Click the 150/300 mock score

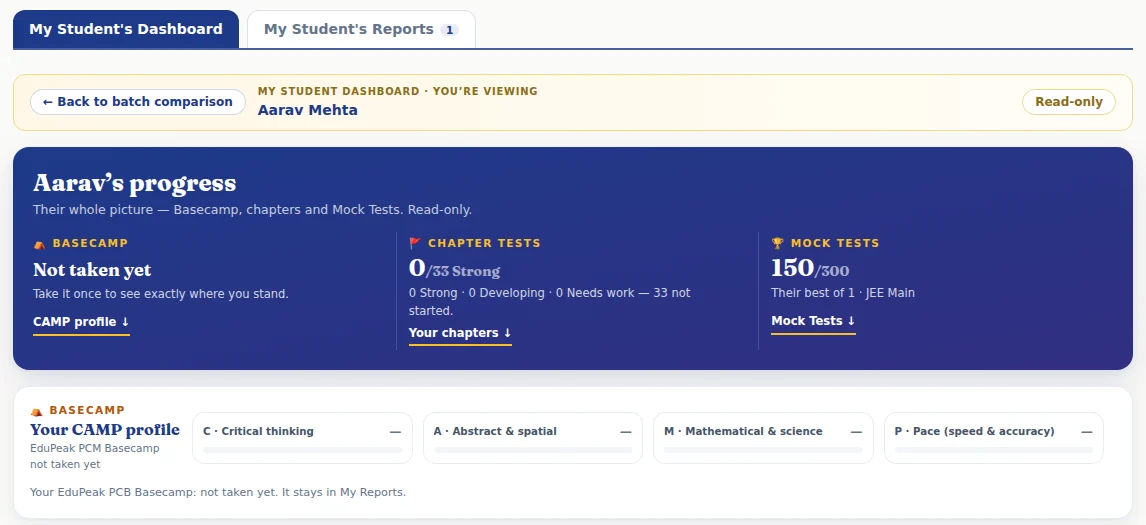[x=810, y=269]
